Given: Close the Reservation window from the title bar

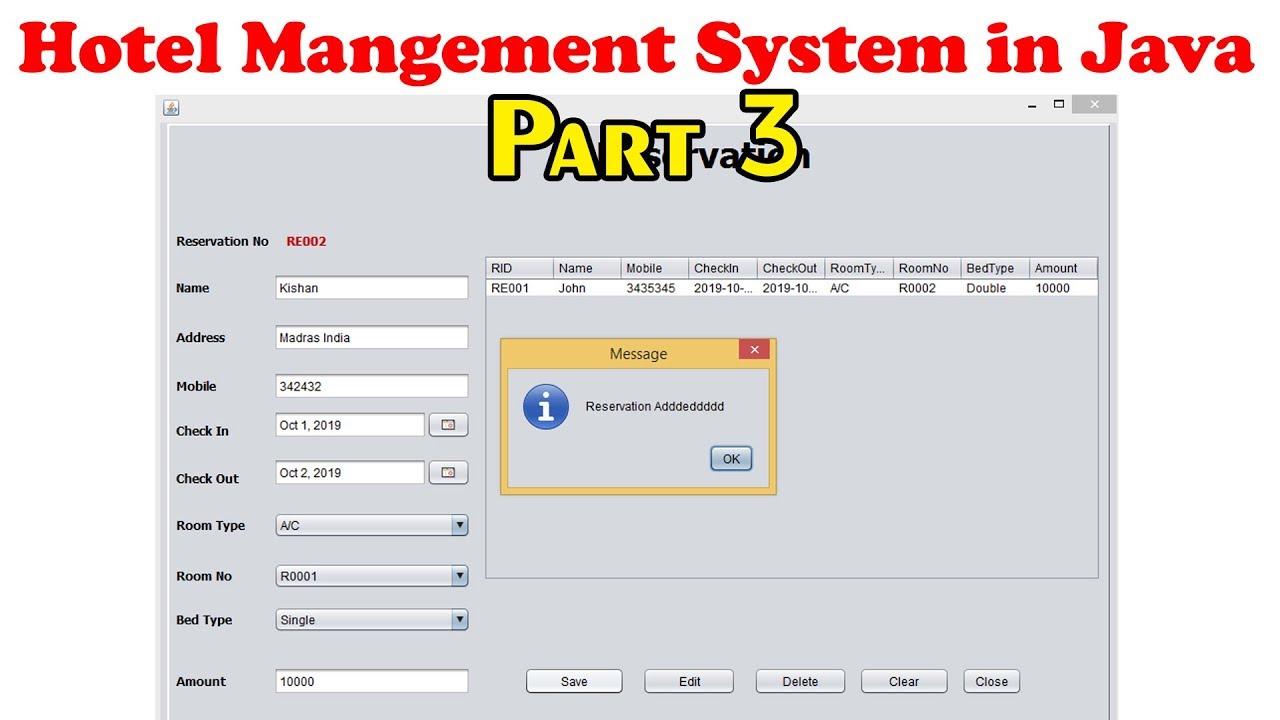Looking at the screenshot, I should pyautogui.click(x=1094, y=104).
